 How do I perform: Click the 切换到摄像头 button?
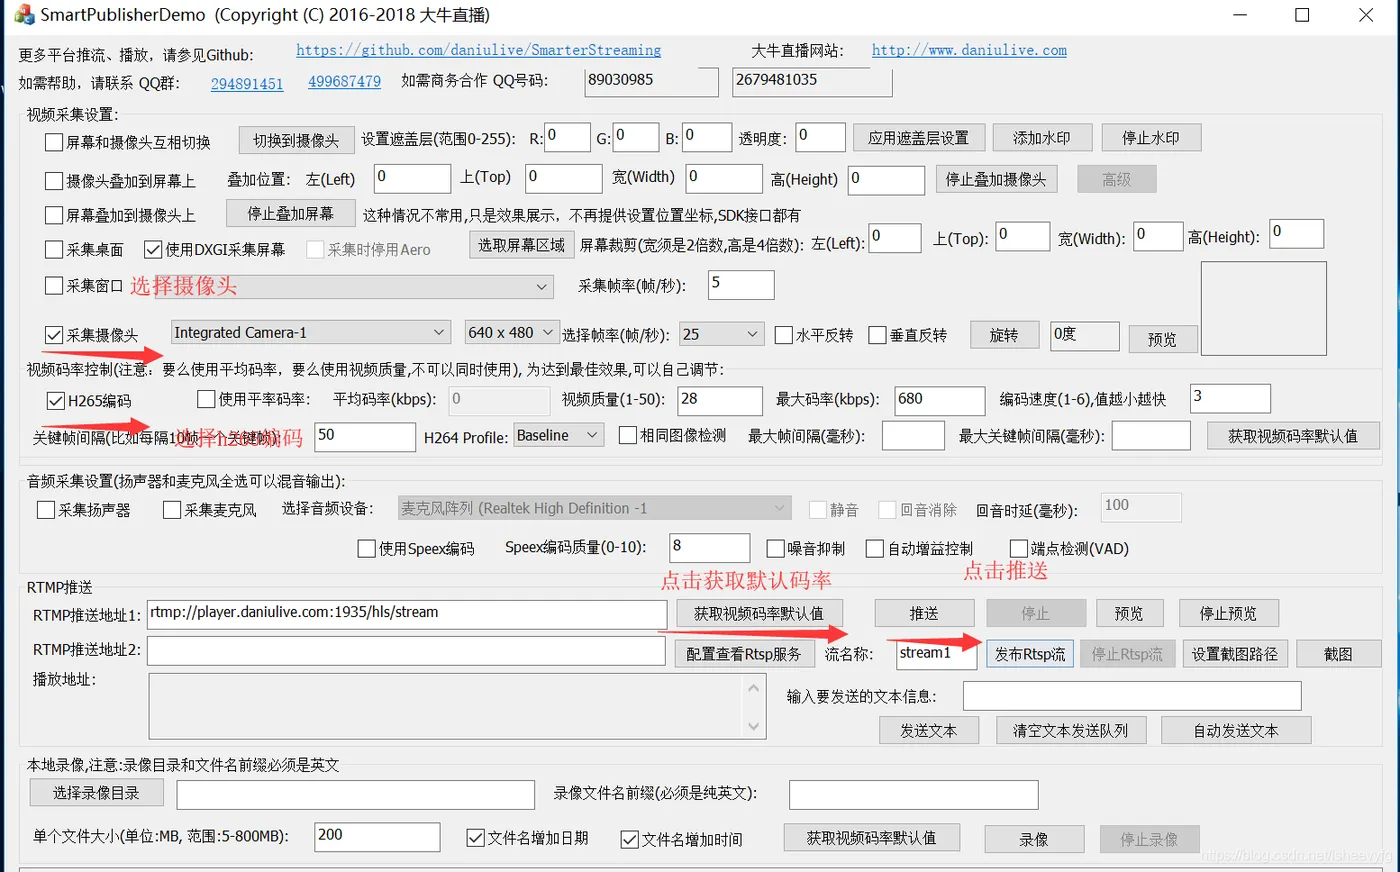(296, 140)
